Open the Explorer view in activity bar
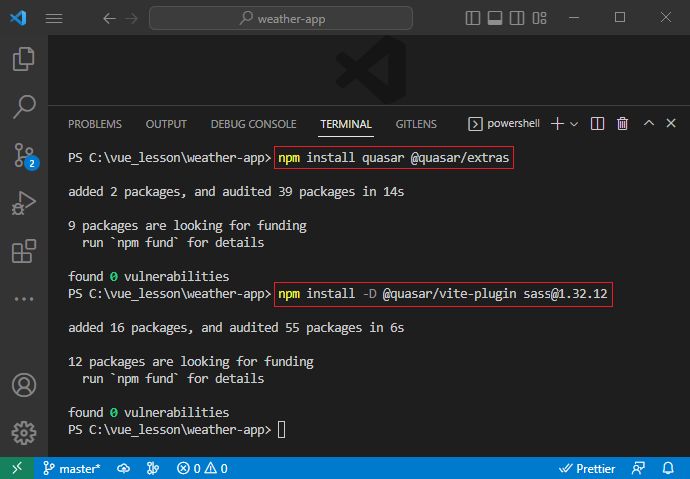Viewport: 690px width, 479px height. (x=24, y=59)
